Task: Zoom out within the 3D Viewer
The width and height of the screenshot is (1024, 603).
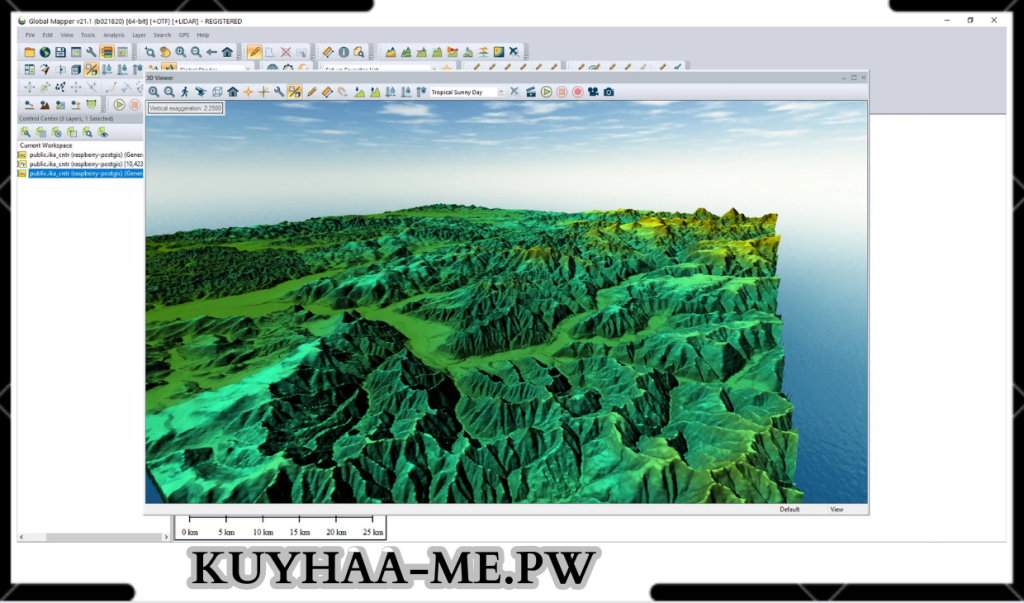Action: pyautogui.click(x=169, y=92)
